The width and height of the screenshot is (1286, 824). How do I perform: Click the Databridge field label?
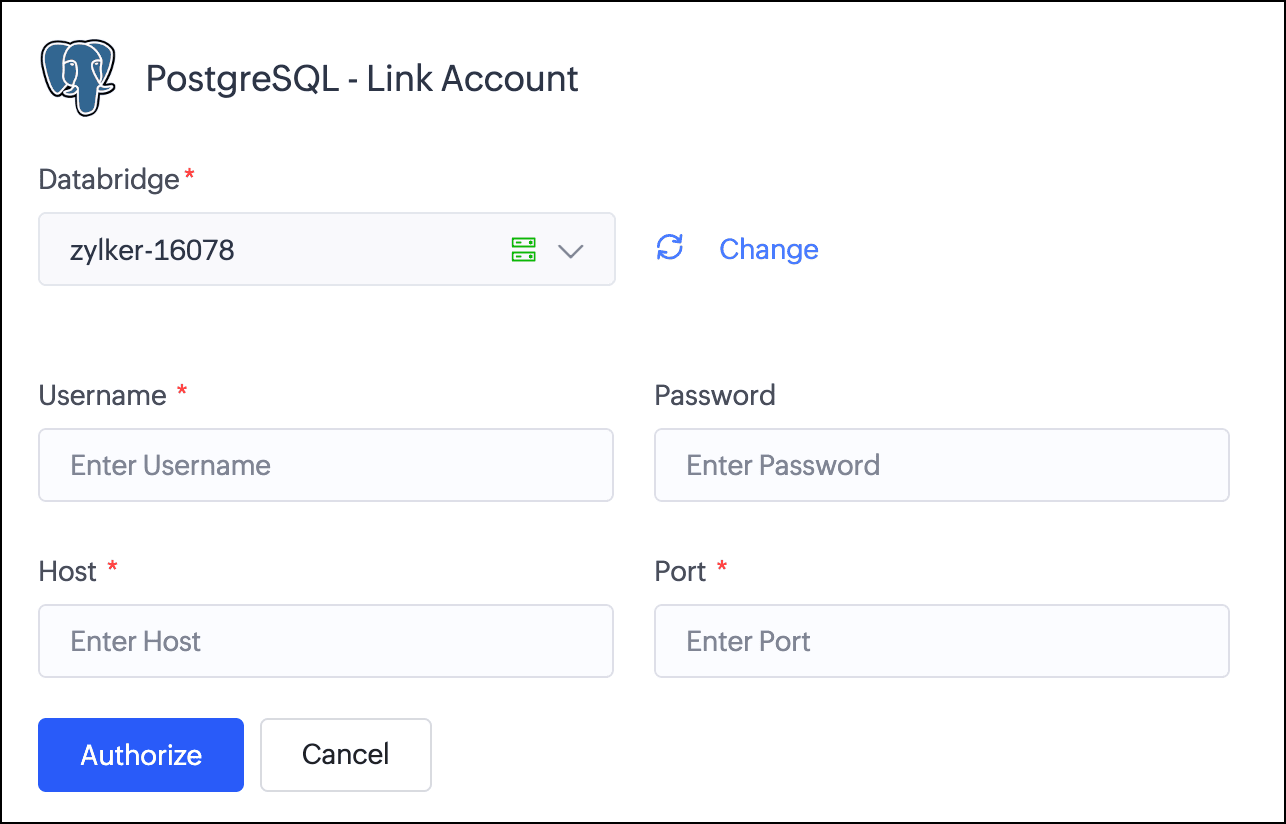coord(110,179)
